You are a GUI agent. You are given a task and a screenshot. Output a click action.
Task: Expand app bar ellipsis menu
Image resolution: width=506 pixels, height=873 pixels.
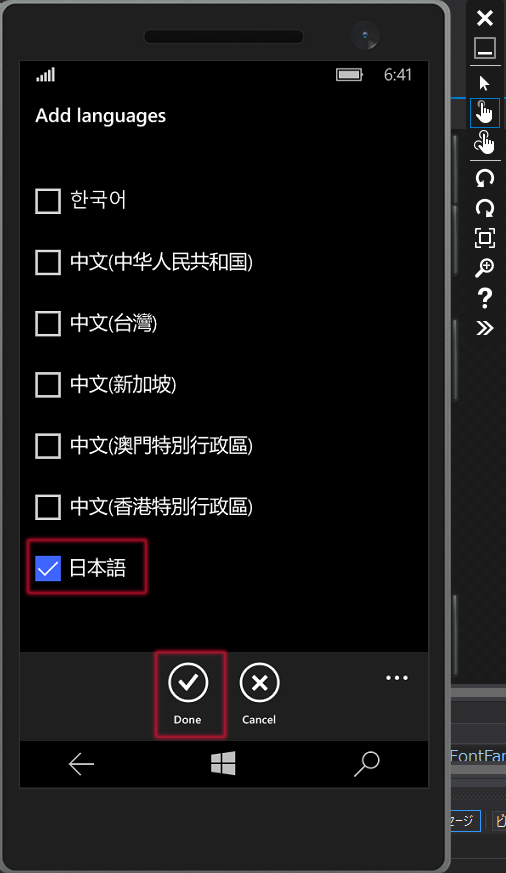click(x=397, y=678)
